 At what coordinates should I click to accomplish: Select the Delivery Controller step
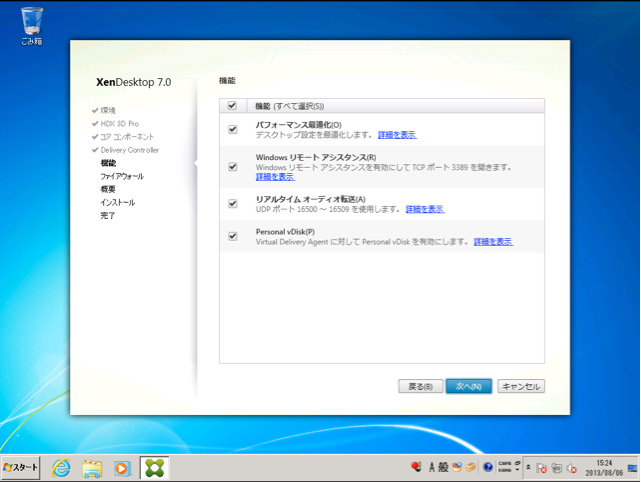pos(130,150)
